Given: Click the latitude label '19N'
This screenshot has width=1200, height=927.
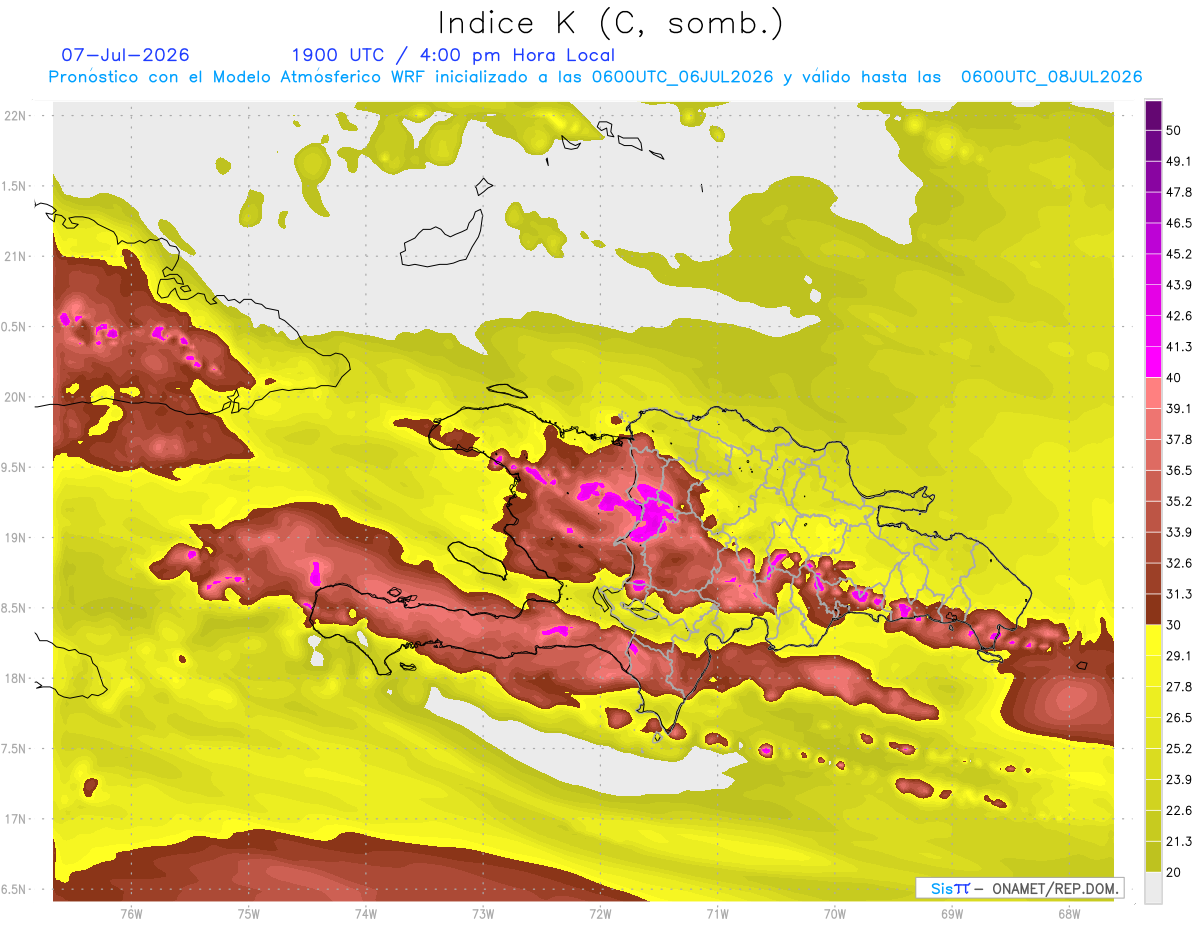Looking at the screenshot, I should pyautogui.click(x=17, y=537).
